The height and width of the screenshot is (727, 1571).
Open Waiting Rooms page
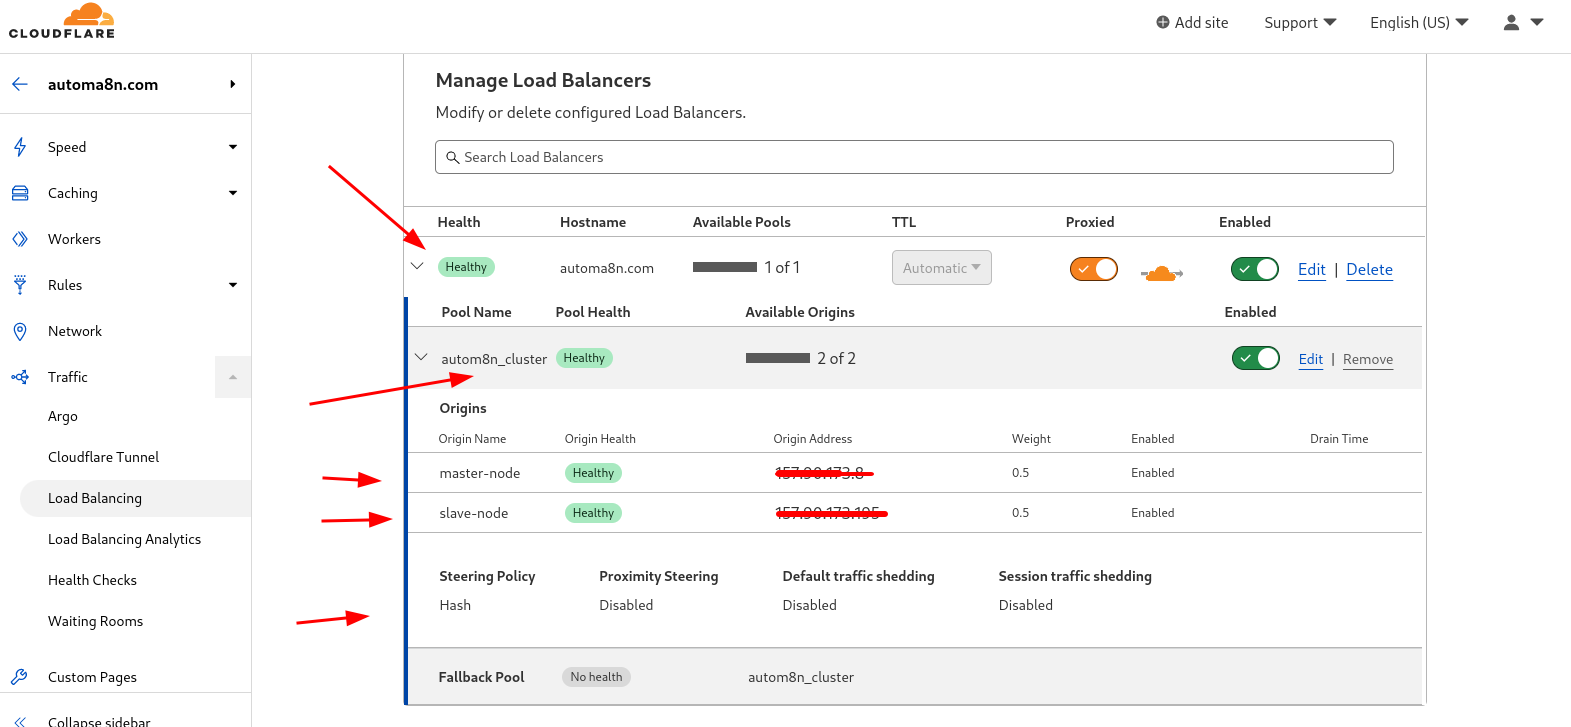(x=96, y=621)
